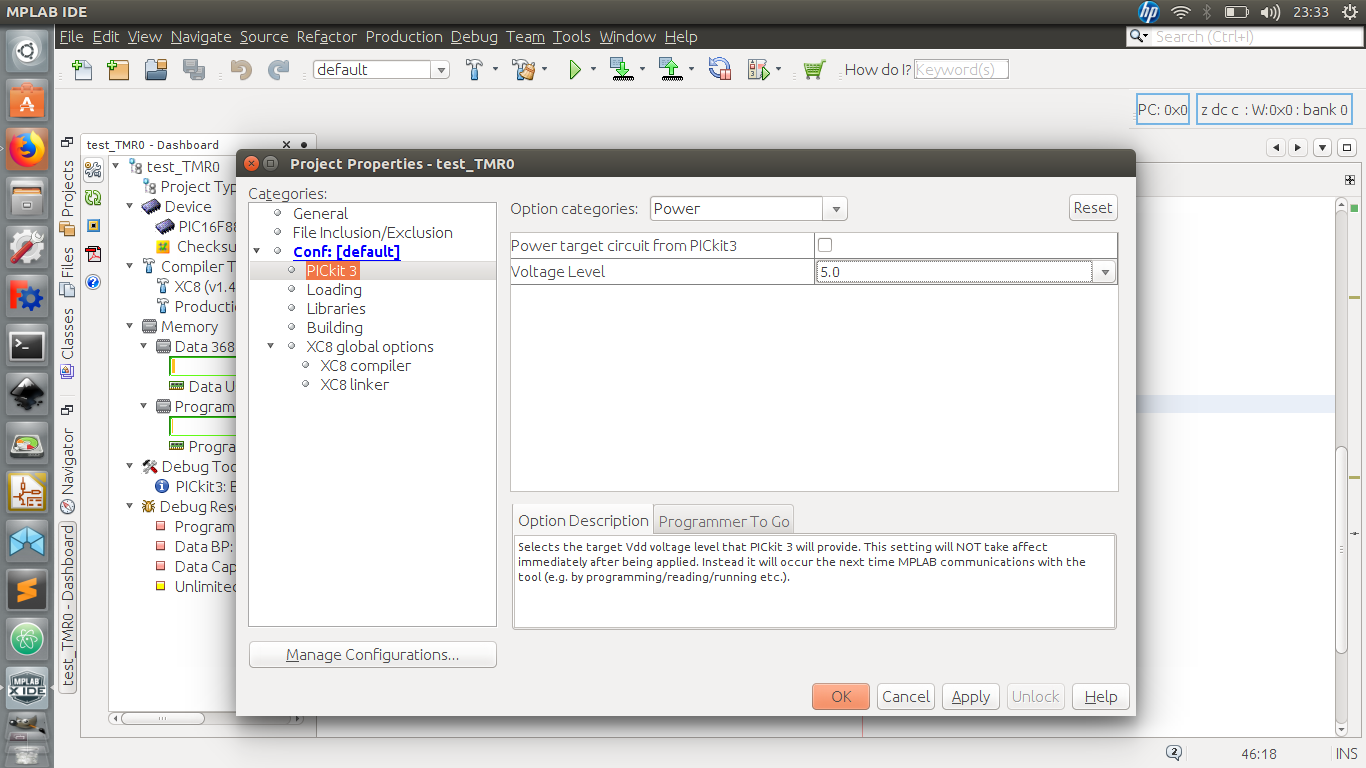1366x768 pixels.
Task: Collapse the Memory node in Dashboard
Action: (131, 327)
